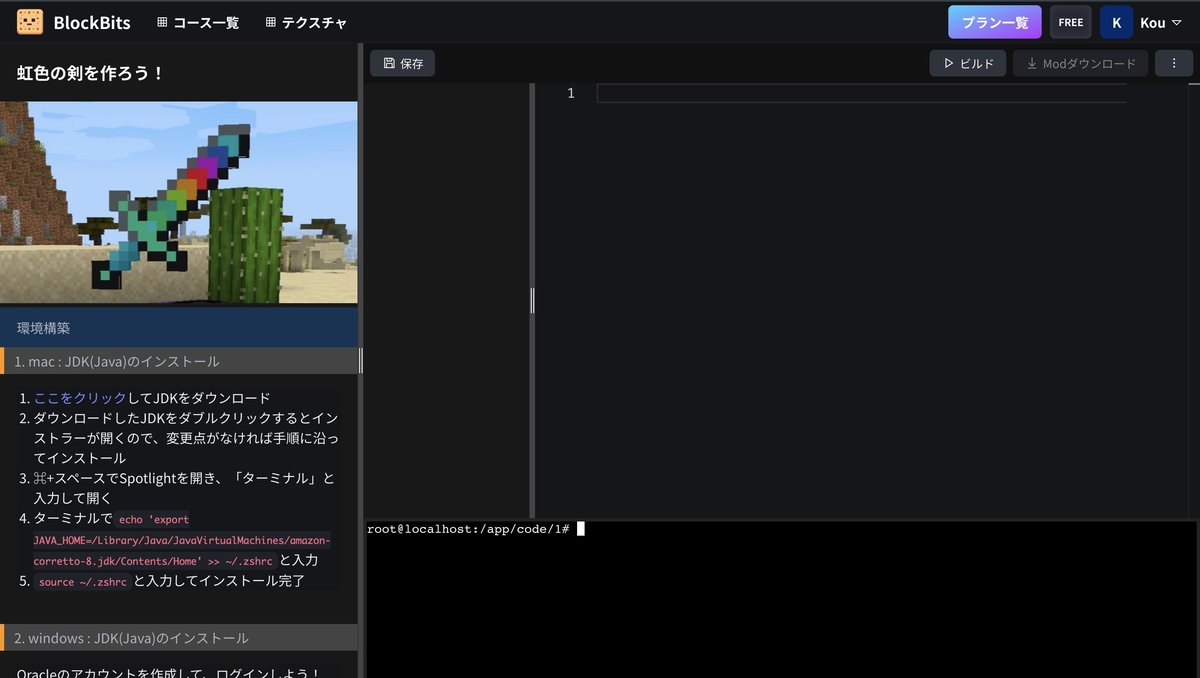Click the Modダウンロード button
The image size is (1200, 678).
point(1080,62)
